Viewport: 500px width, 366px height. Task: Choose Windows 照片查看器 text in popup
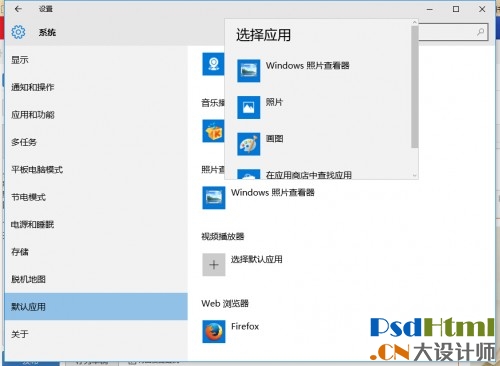pos(307,65)
